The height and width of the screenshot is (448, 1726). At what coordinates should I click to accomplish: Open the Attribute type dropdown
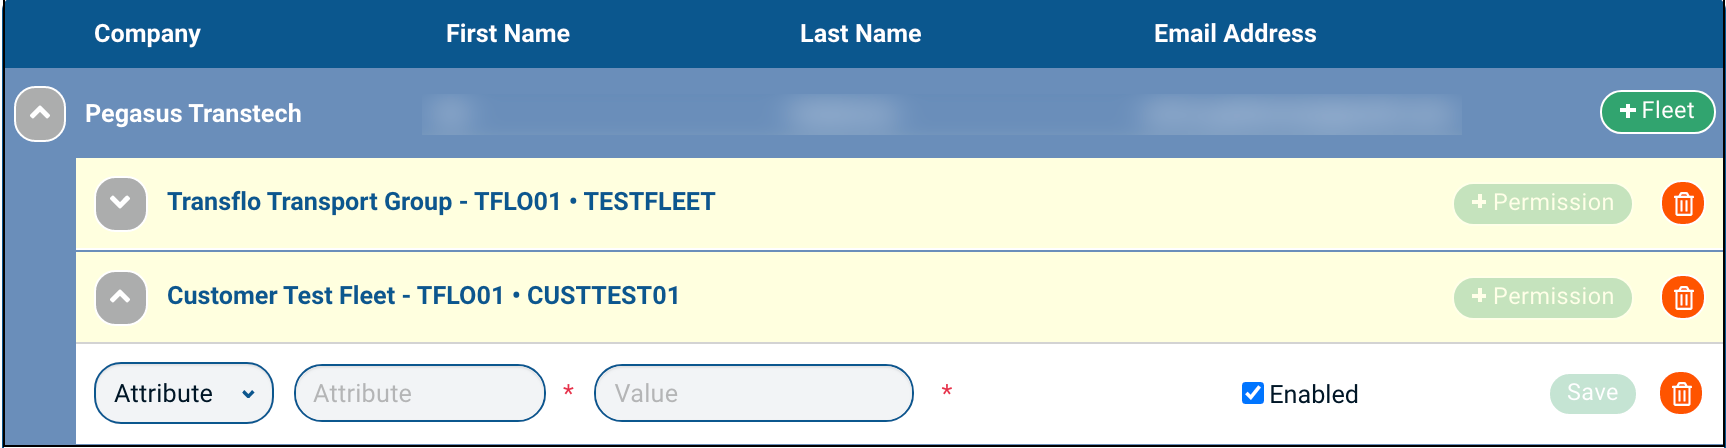coord(184,393)
